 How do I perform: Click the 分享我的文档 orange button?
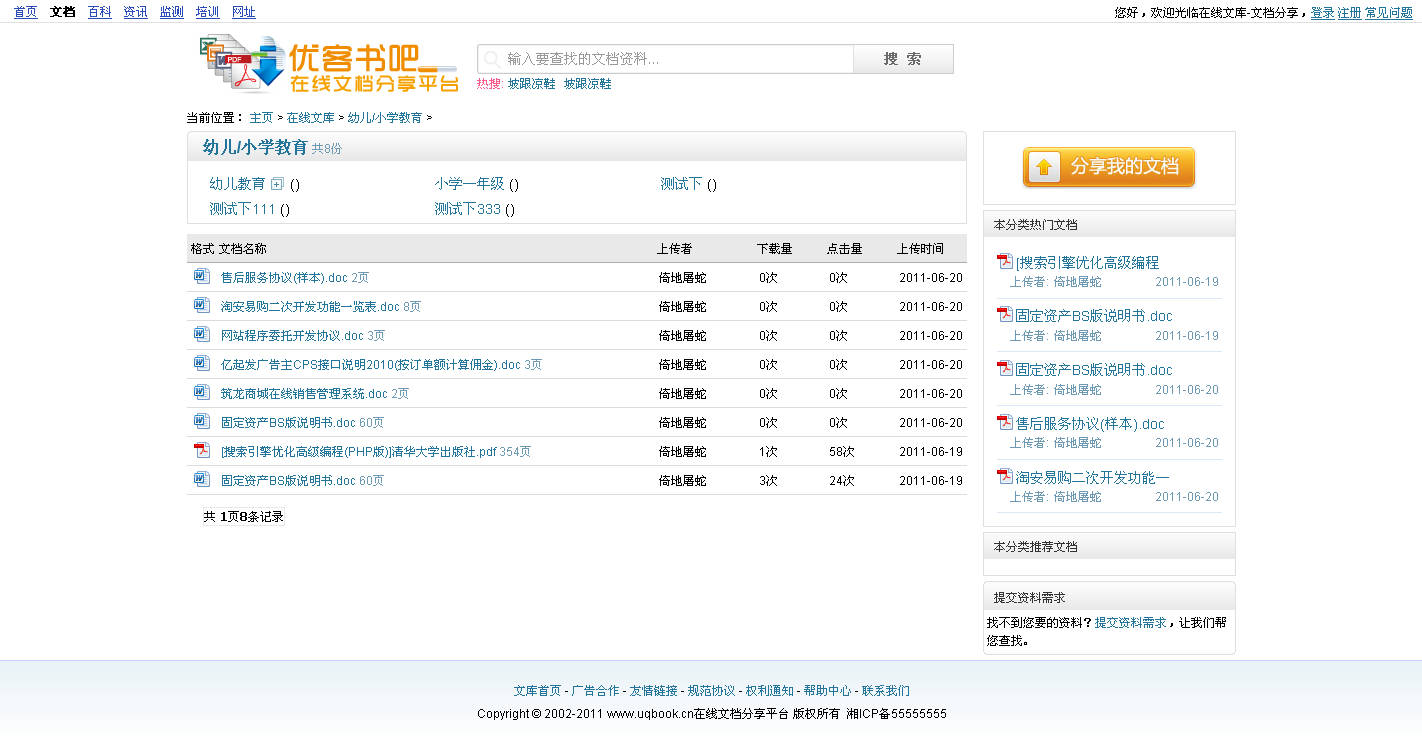tap(1108, 167)
